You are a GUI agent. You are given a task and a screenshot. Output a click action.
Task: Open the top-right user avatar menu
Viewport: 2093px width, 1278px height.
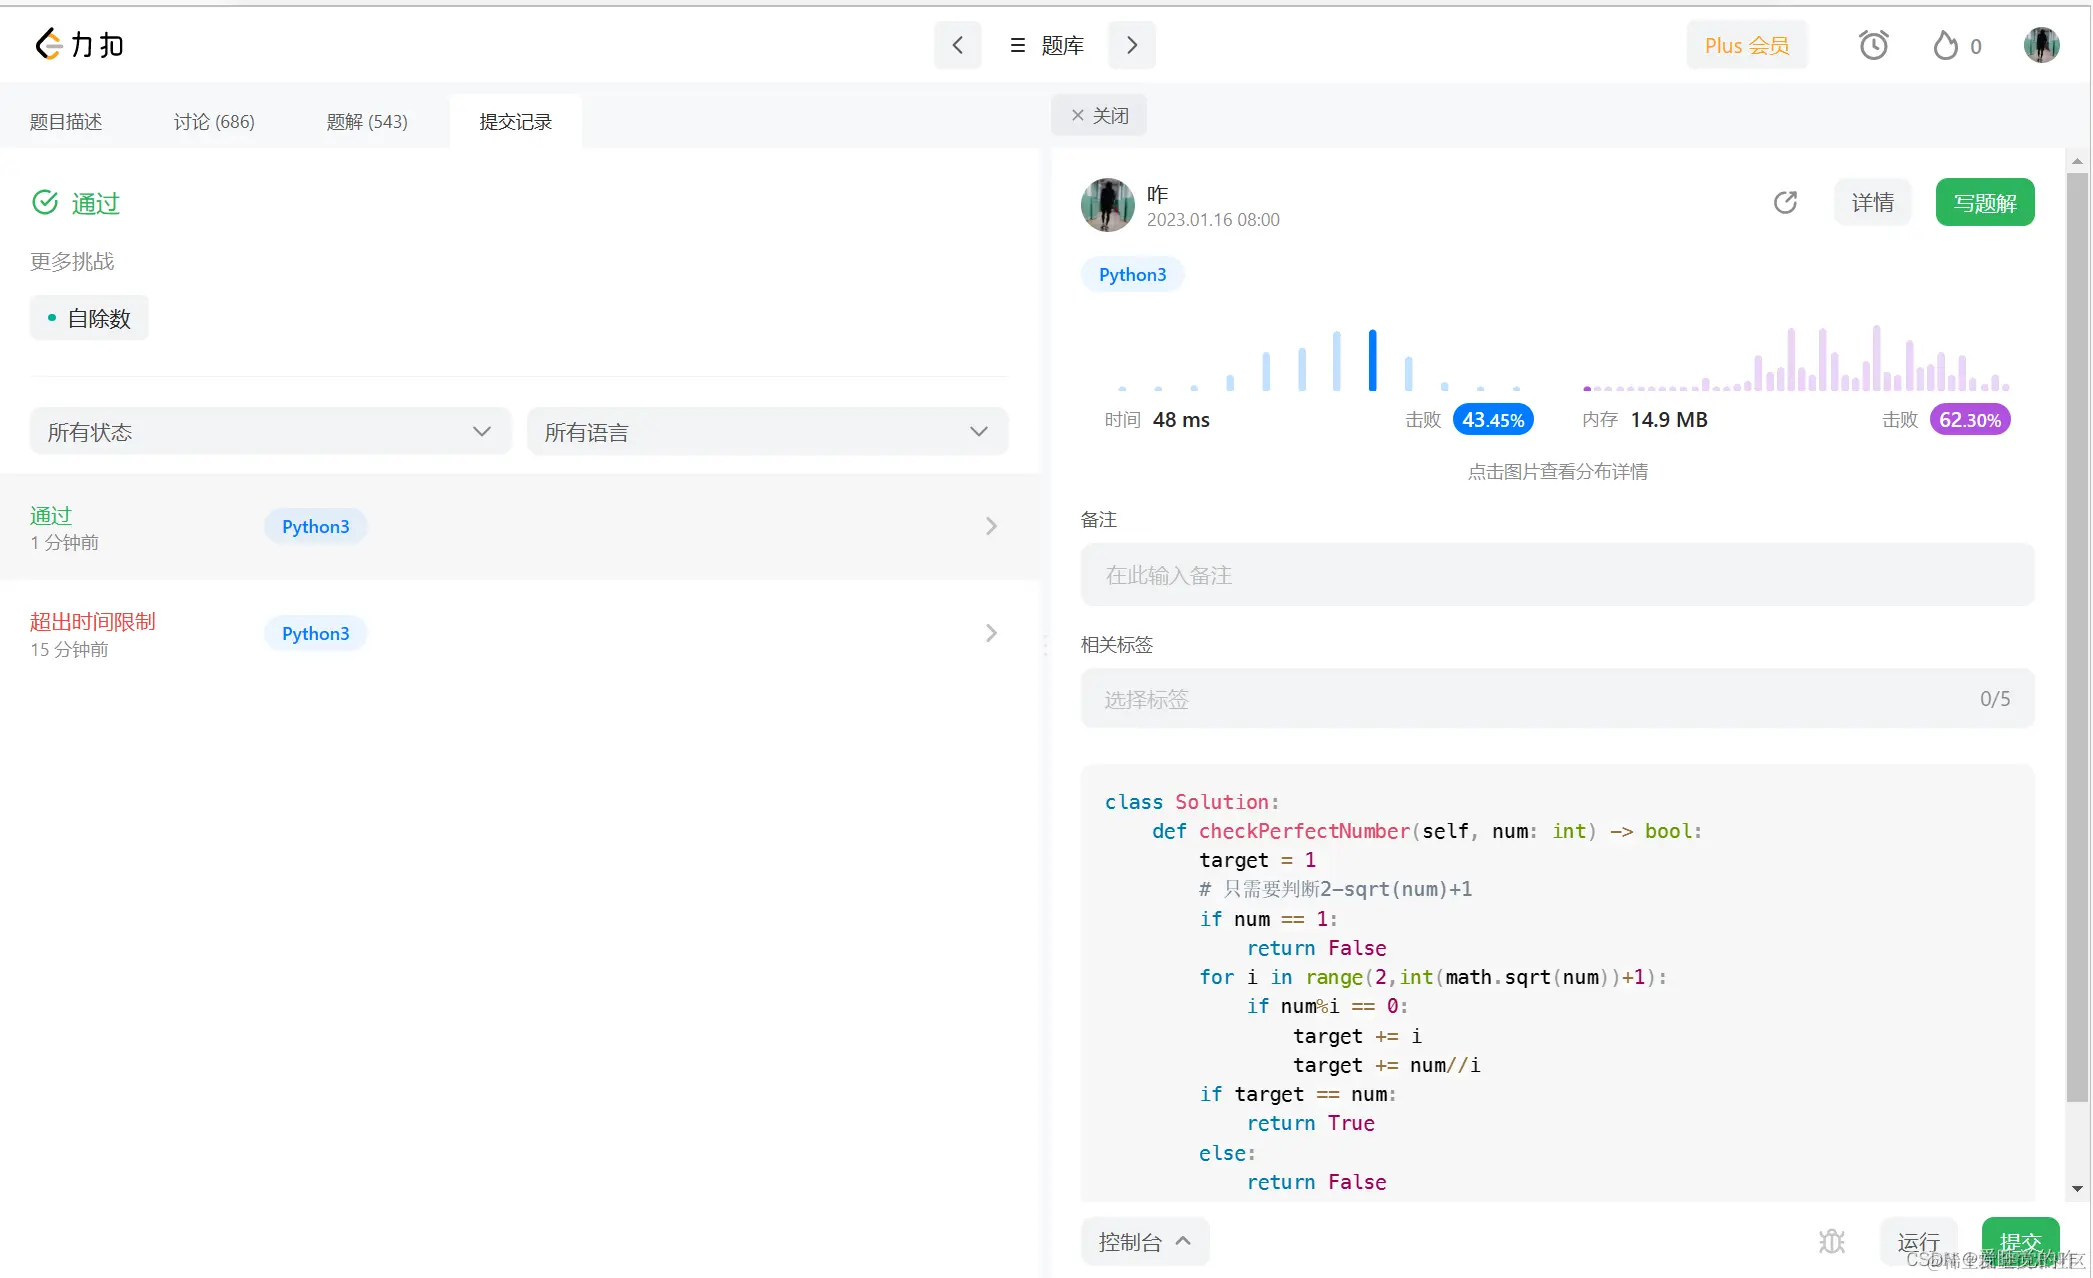coord(2041,45)
